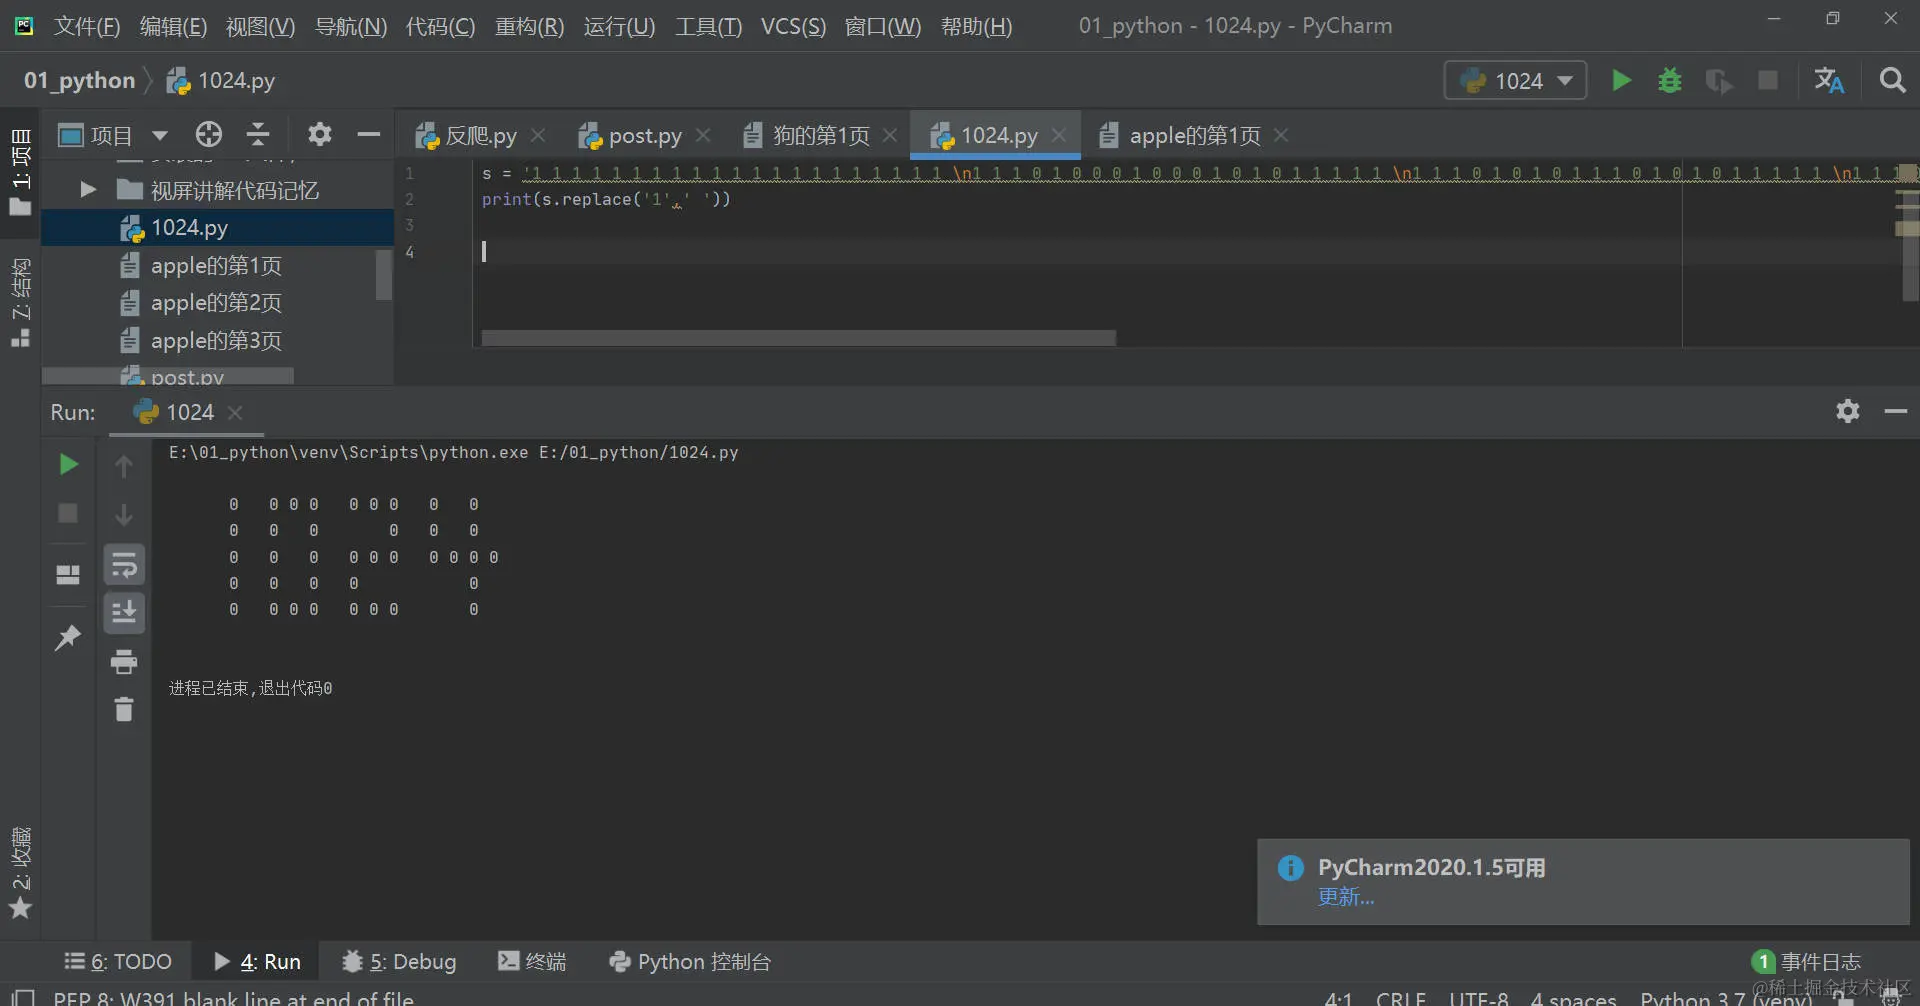Click the translate (文A) toolbar icon
The image size is (1920, 1006).
click(1828, 80)
